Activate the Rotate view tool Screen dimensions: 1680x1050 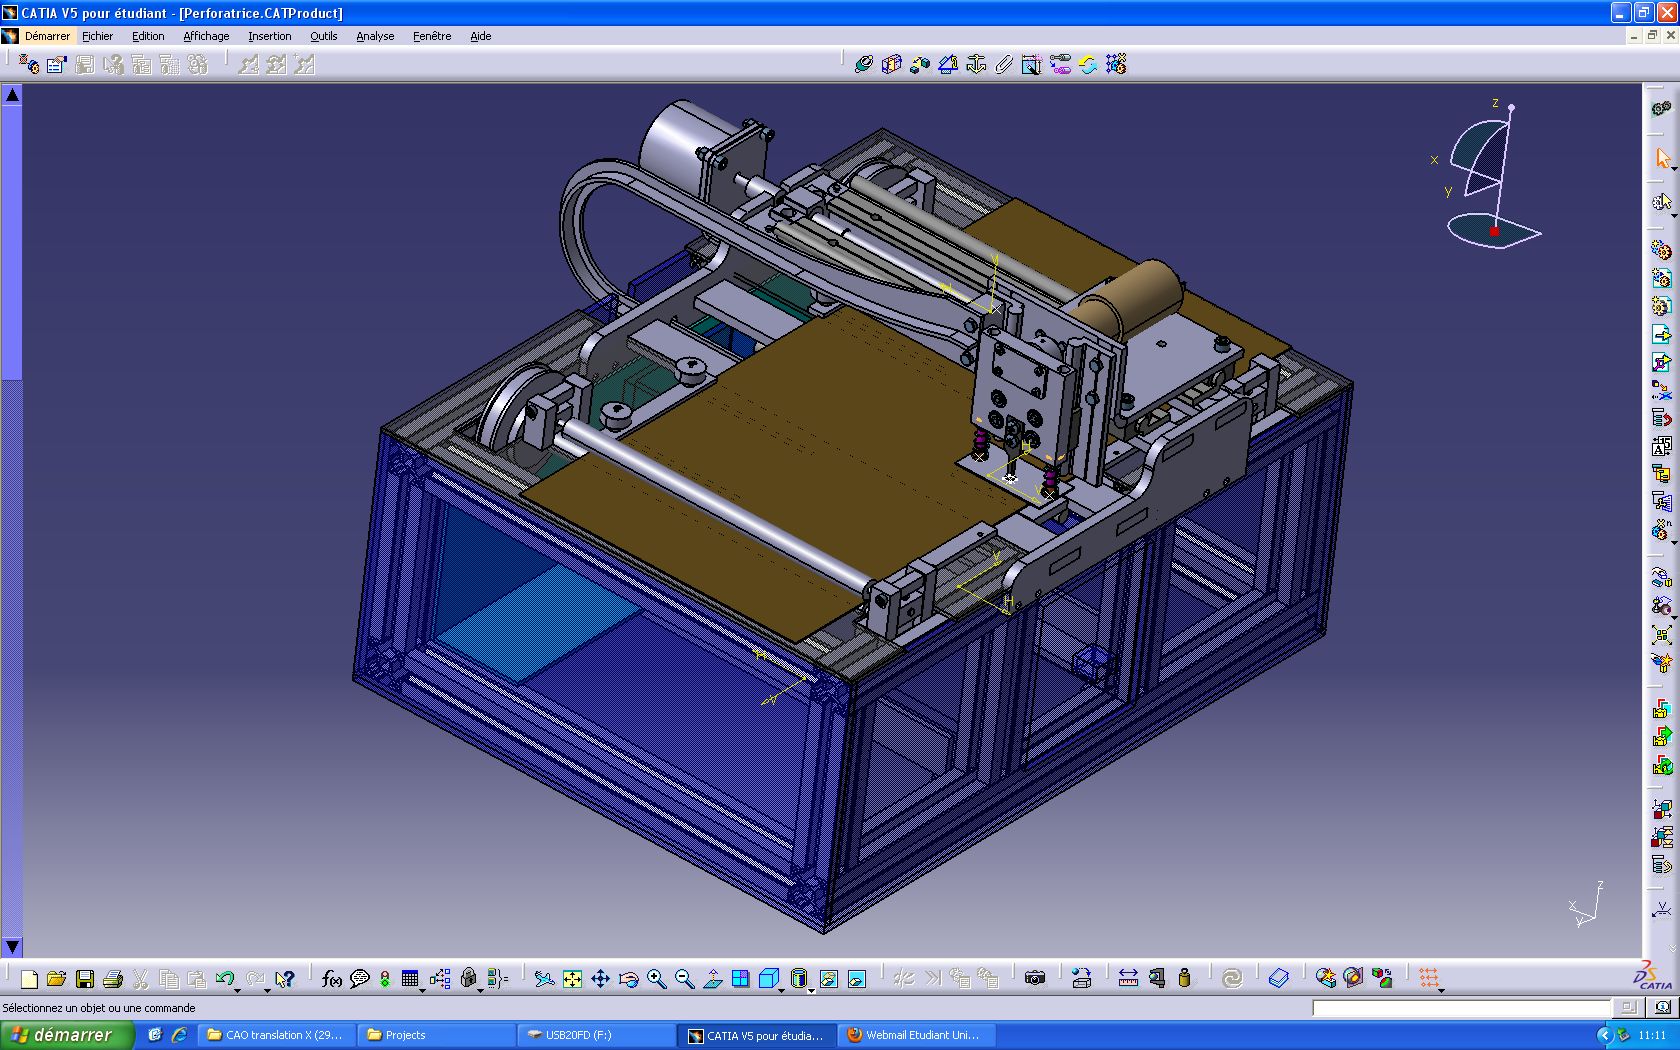click(628, 979)
